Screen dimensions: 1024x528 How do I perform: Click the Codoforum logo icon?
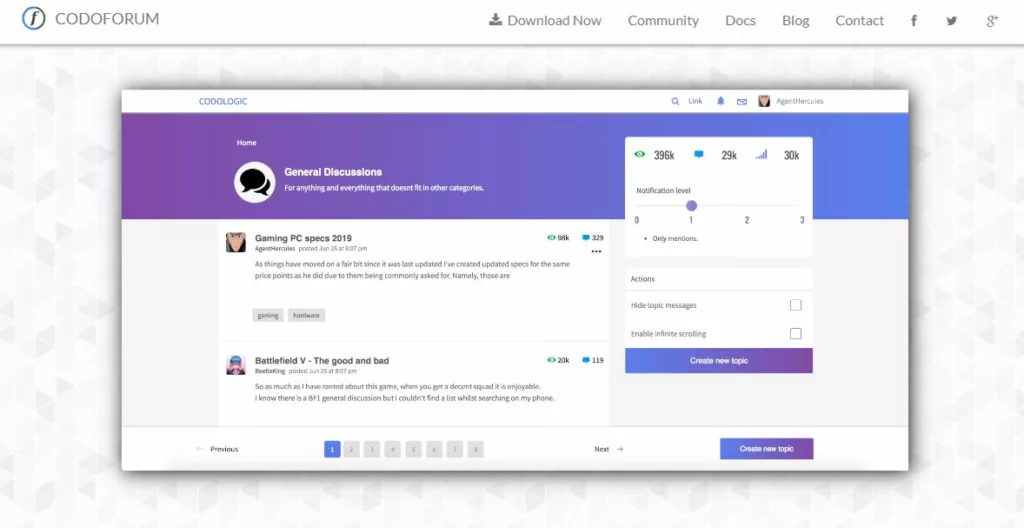click(34, 19)
